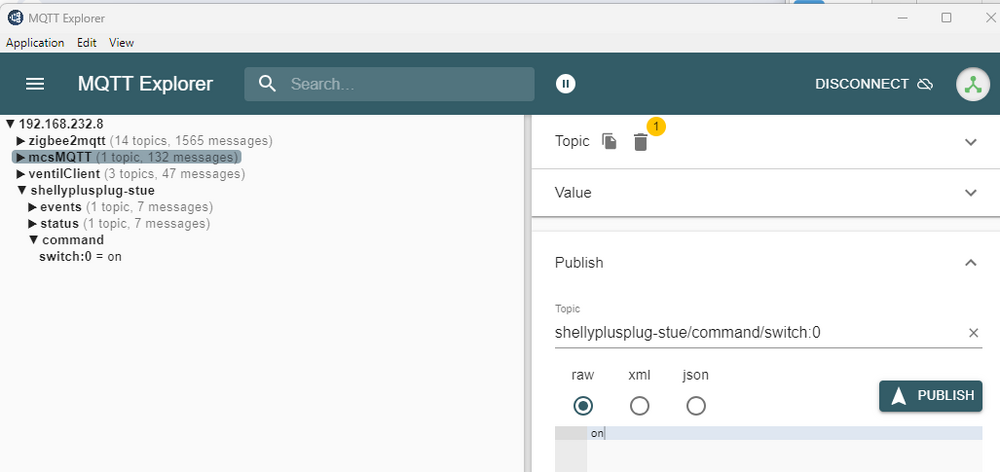
Task: Expand the Topic panel chevron
Action: (970, 142)
